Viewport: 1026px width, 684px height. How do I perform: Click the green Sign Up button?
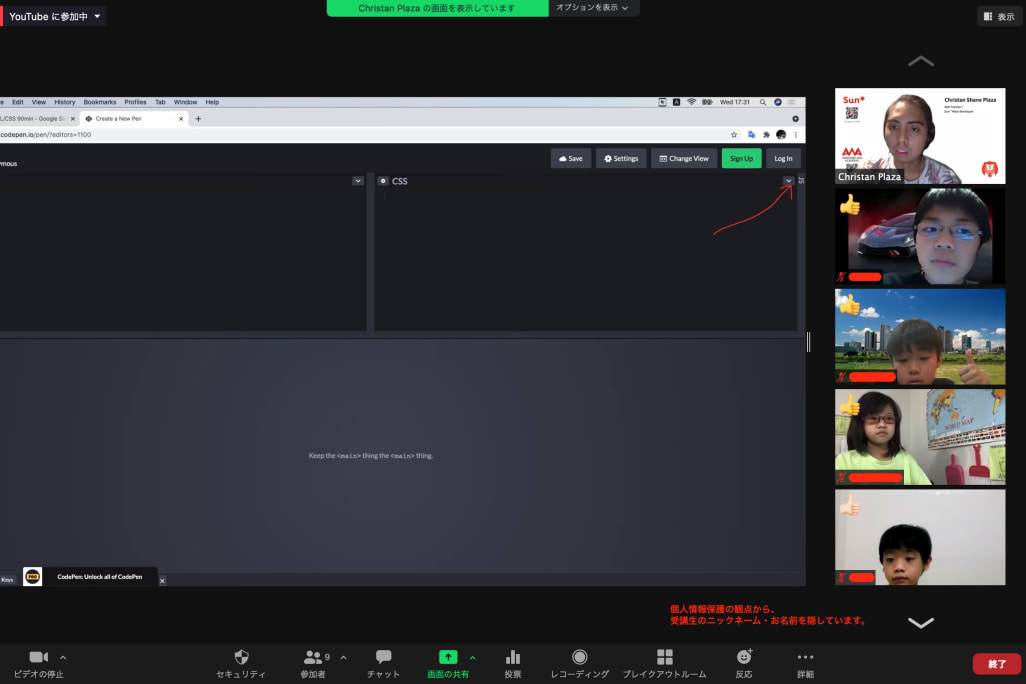click(741, 158)
